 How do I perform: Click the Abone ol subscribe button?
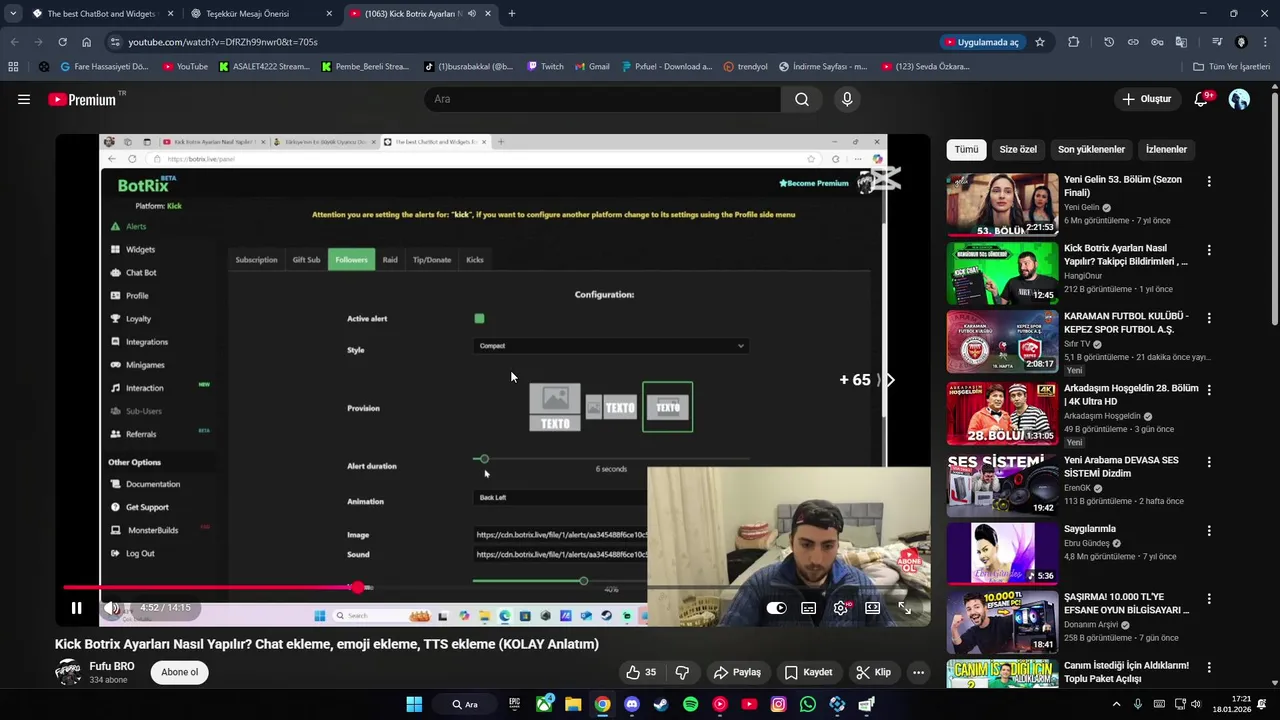pos(180,672)
